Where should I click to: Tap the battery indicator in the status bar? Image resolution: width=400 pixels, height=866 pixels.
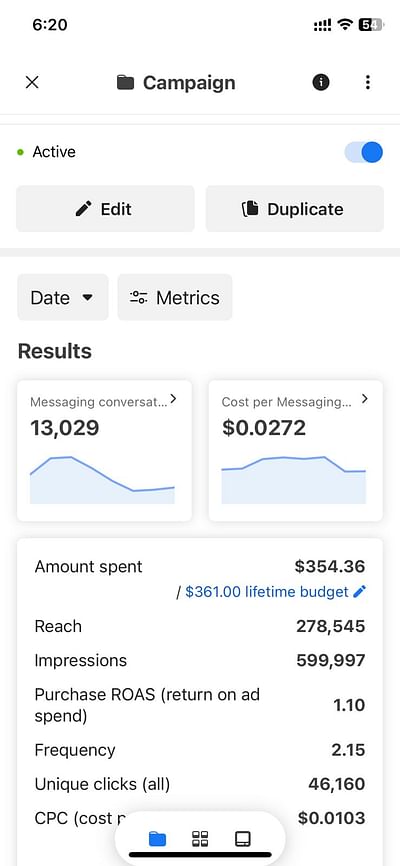click(371, 25)
